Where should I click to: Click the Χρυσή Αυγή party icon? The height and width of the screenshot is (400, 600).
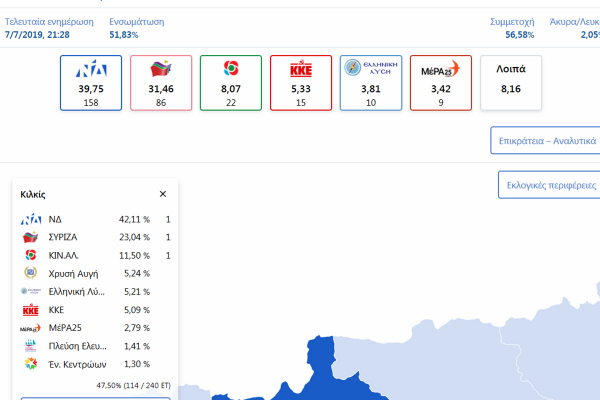click(x=31, y=273)
